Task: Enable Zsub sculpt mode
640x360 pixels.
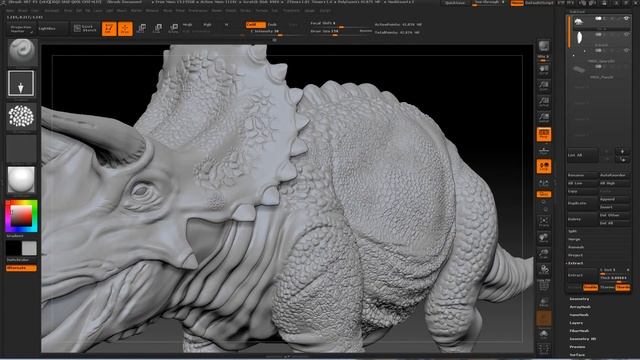Action: pyautogui.click(x=272, y=24)
